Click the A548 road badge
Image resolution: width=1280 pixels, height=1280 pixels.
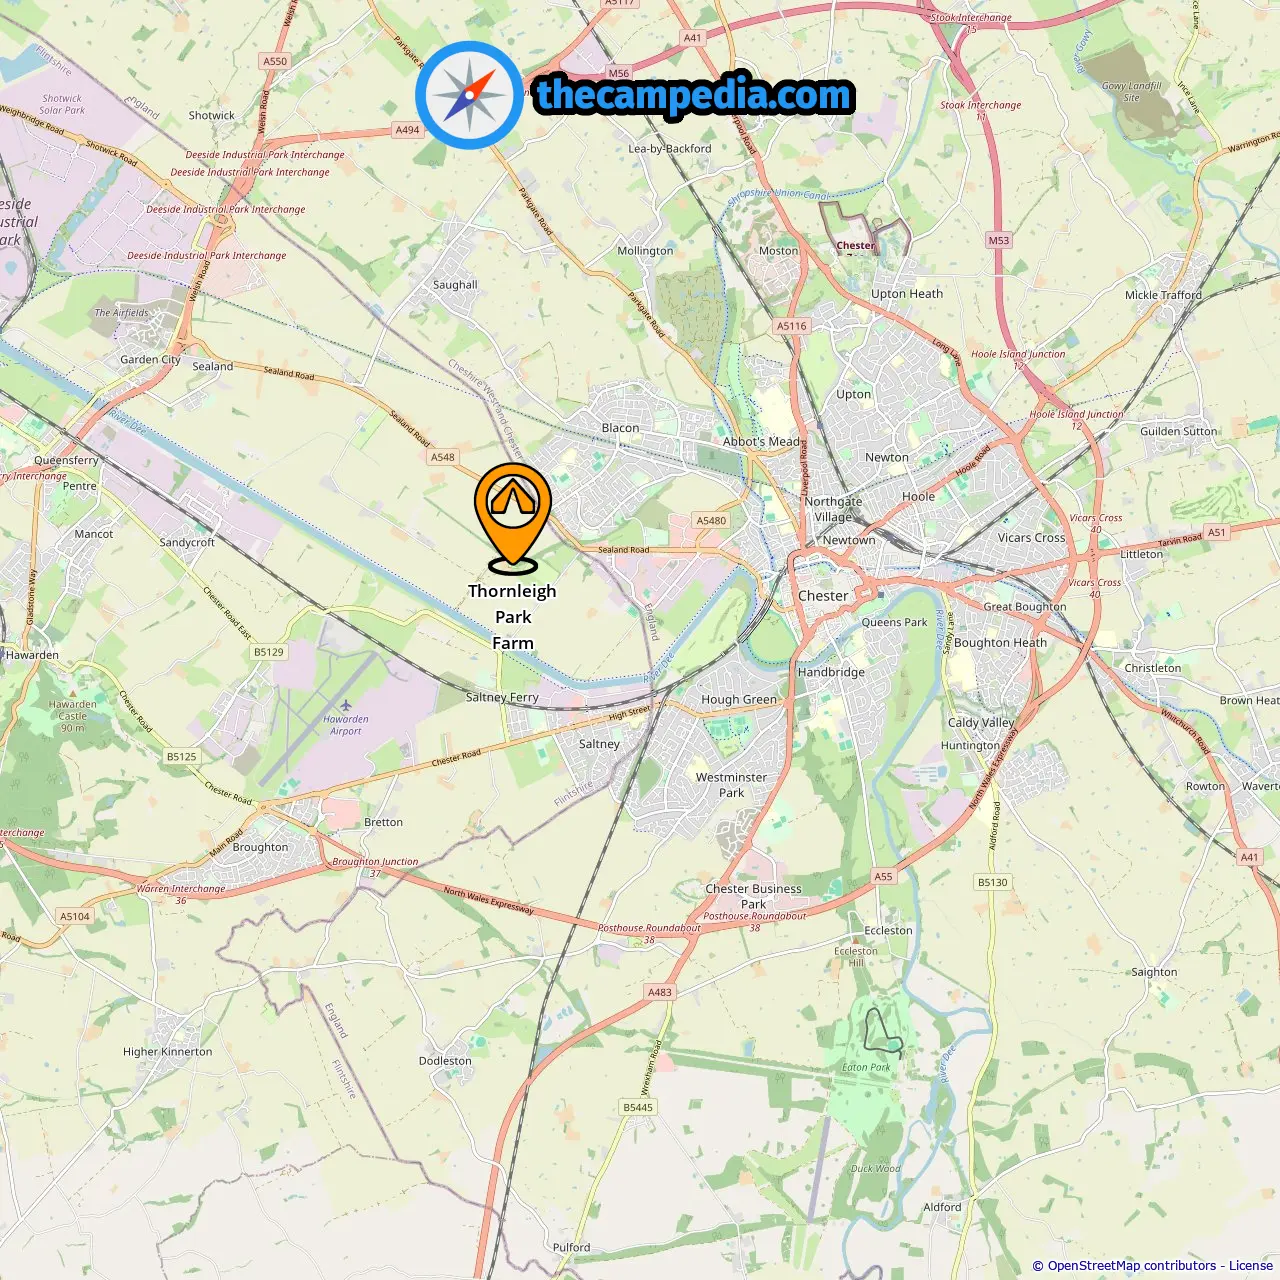442,457
